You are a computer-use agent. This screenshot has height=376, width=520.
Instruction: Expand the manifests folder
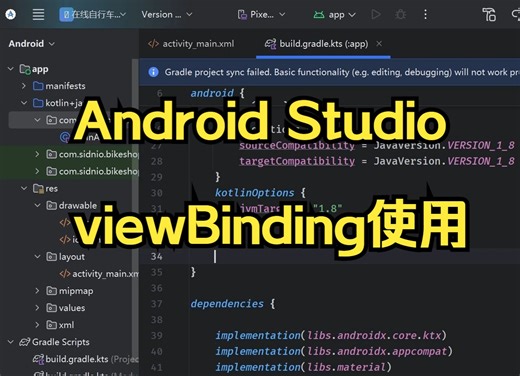click(24, 86)
